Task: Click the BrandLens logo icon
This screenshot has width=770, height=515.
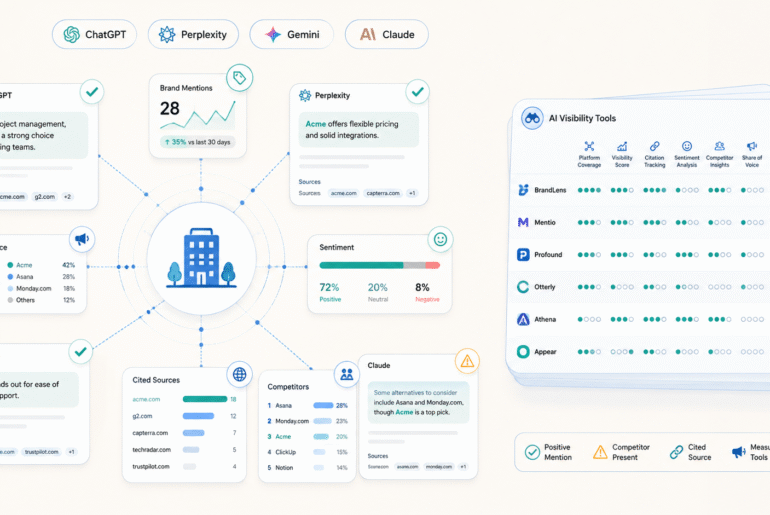Action: 523,190
